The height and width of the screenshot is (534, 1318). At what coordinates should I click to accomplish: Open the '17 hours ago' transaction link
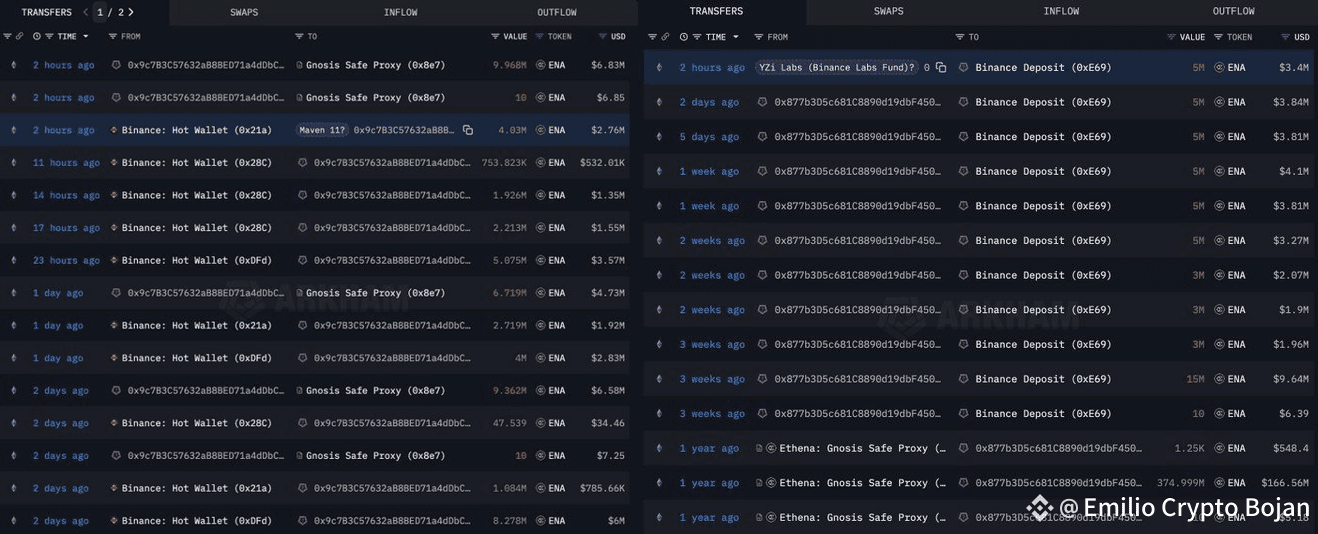click(x=65, y=228)
